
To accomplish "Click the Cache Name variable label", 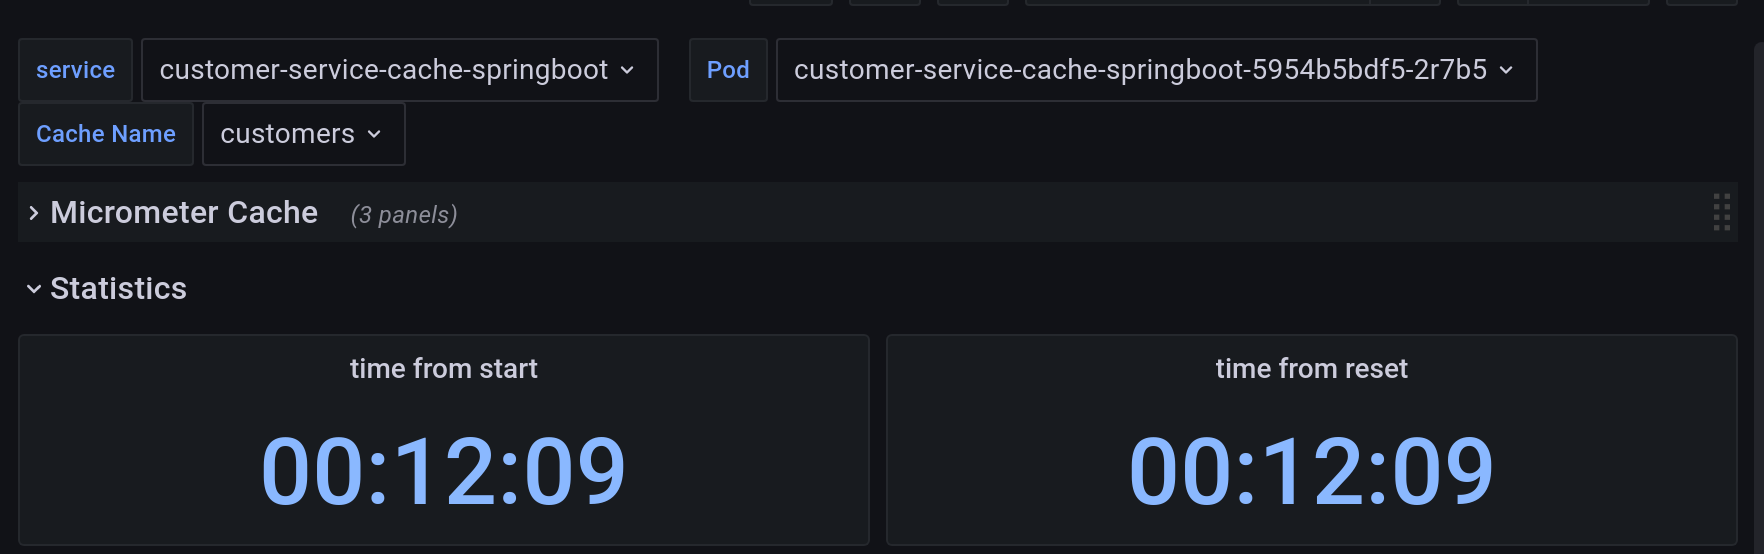I will (x=106, y=134).
